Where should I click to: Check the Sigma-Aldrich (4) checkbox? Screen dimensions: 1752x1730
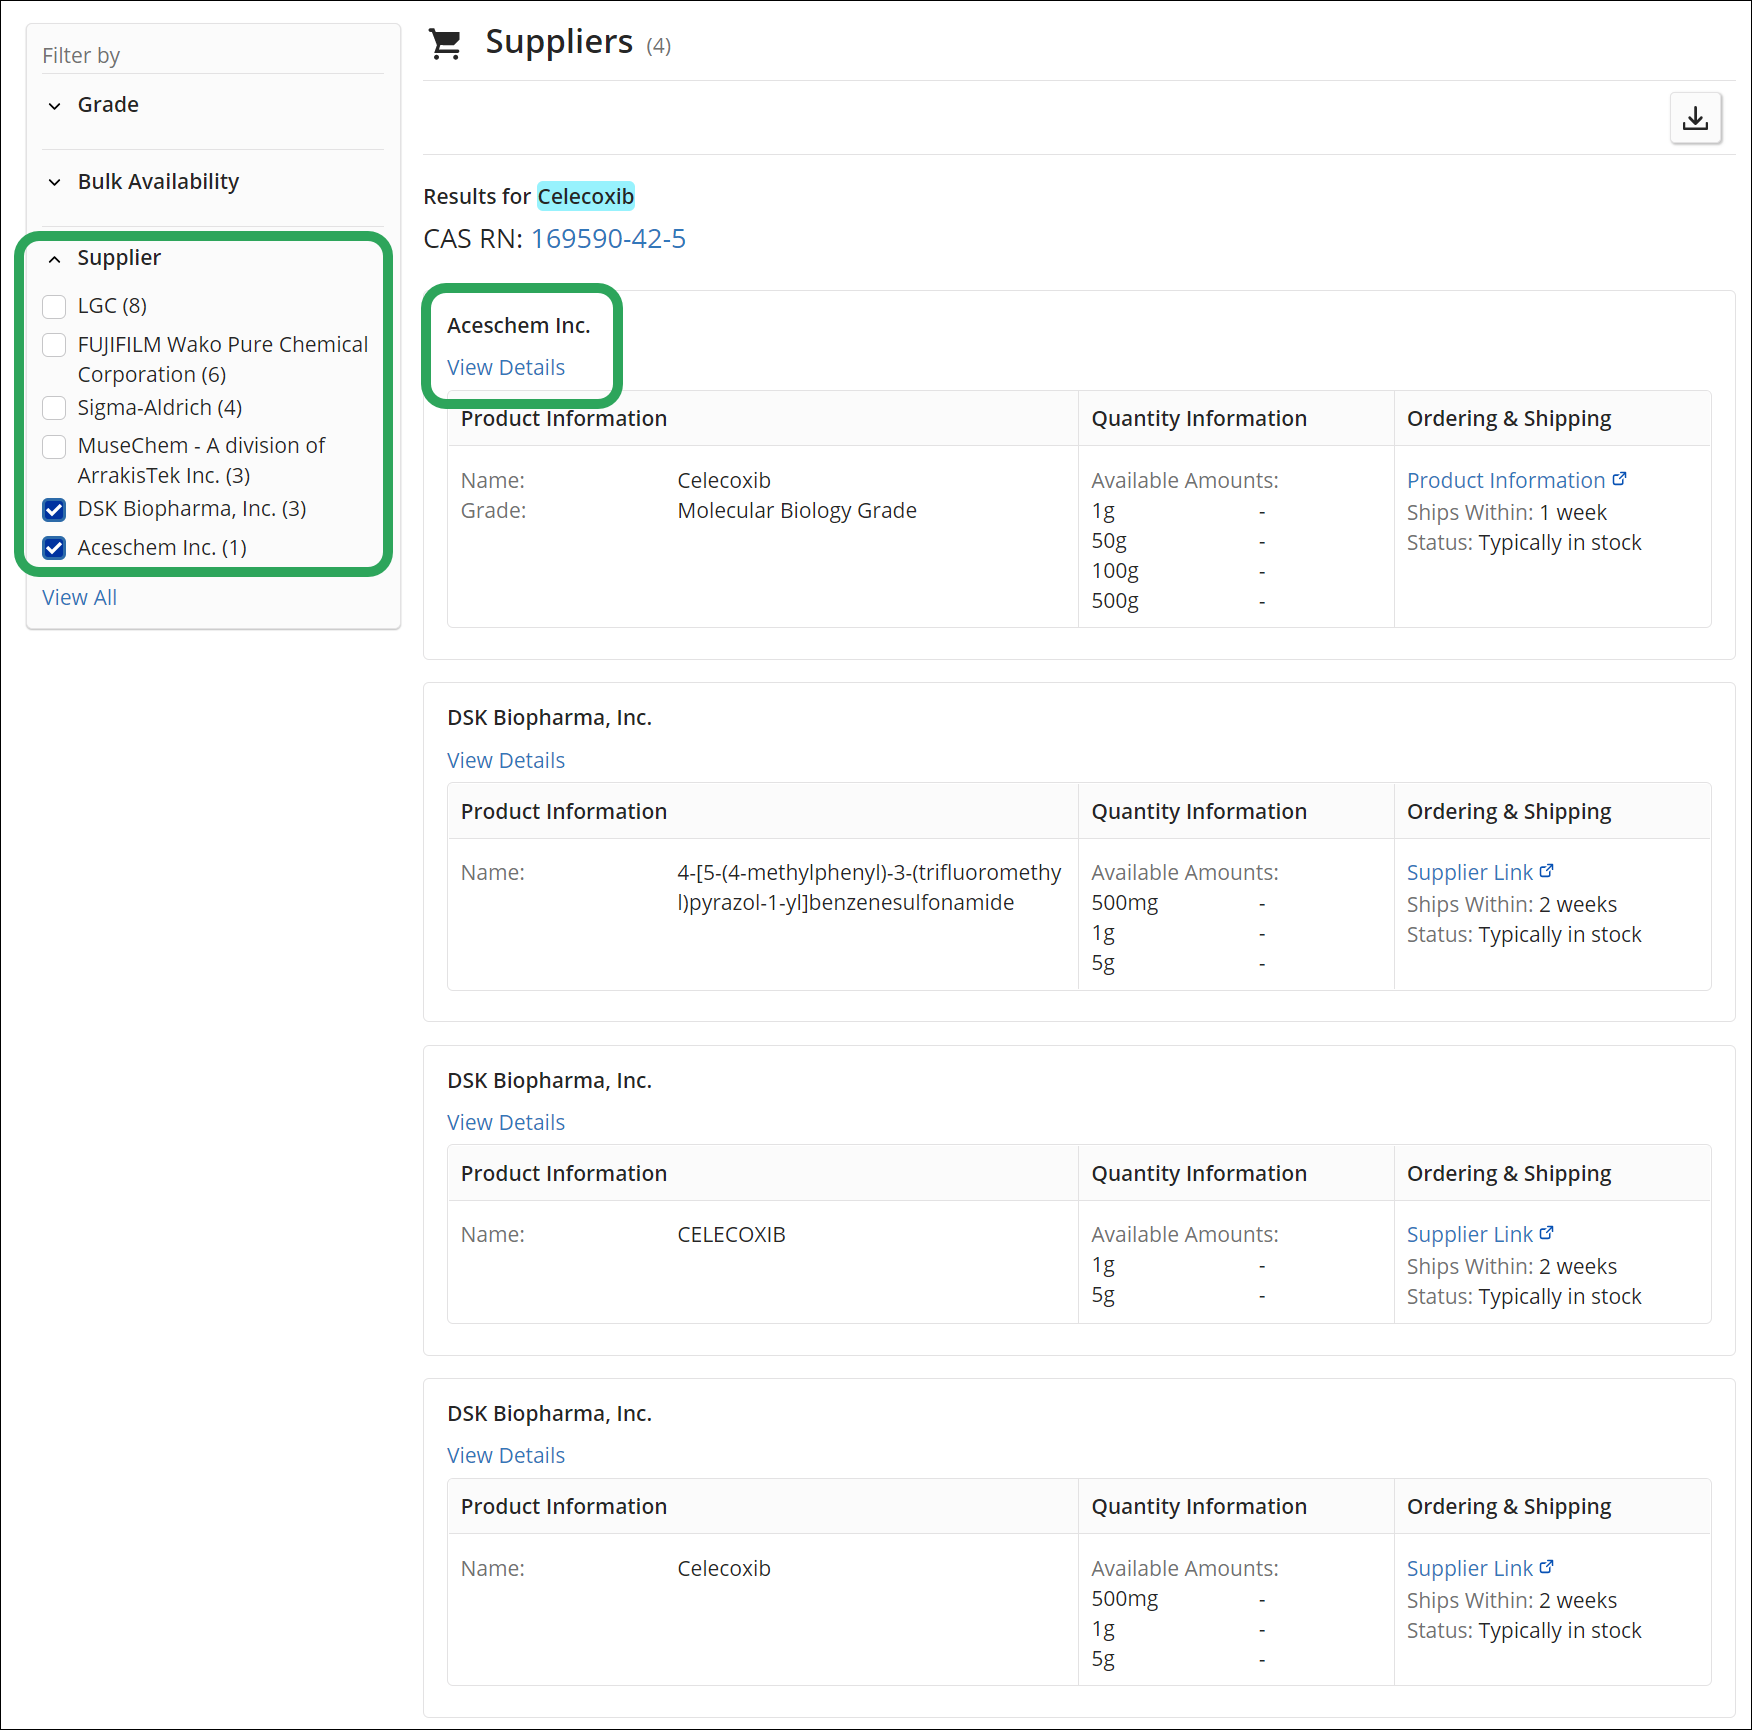pyautogui.click(x=55, y=408)
